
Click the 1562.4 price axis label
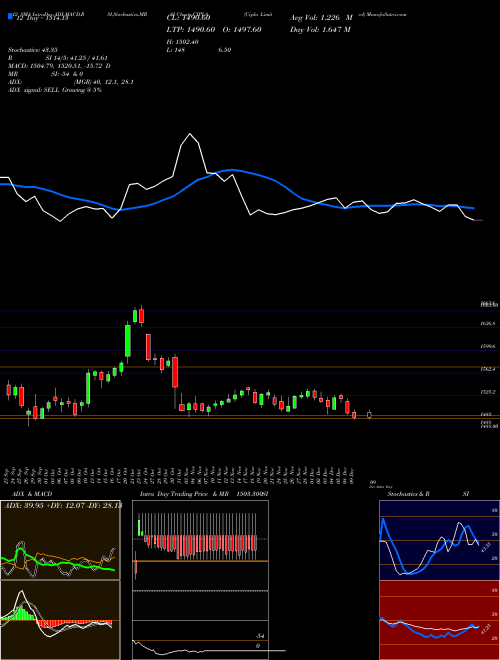[488, 369]
